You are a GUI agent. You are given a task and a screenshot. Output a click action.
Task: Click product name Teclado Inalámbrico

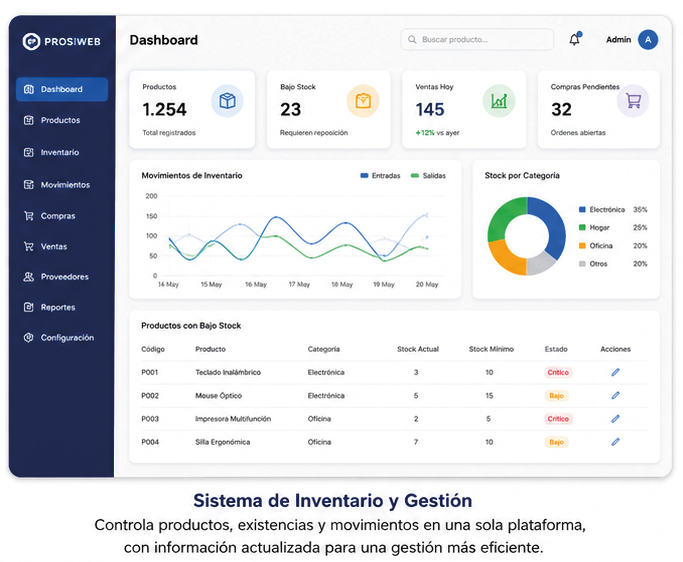(x=228, y=372)
